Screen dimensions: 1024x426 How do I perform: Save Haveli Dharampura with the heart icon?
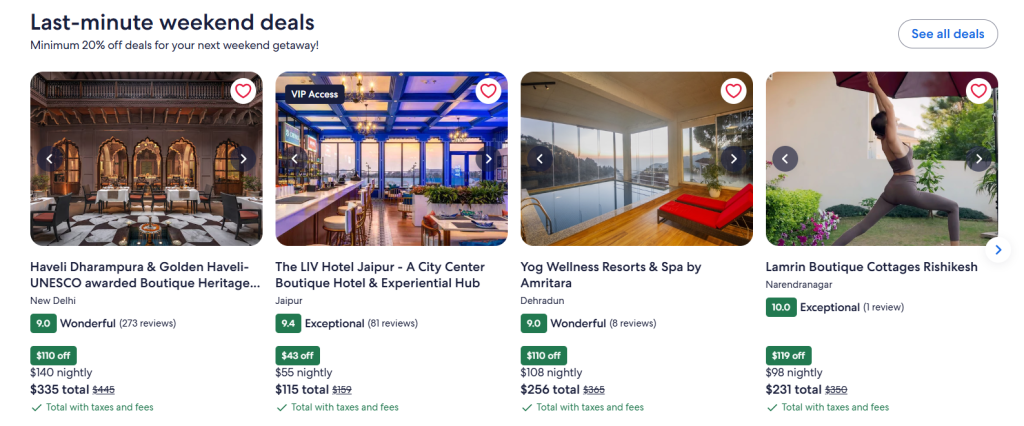[x=243, y=91]
